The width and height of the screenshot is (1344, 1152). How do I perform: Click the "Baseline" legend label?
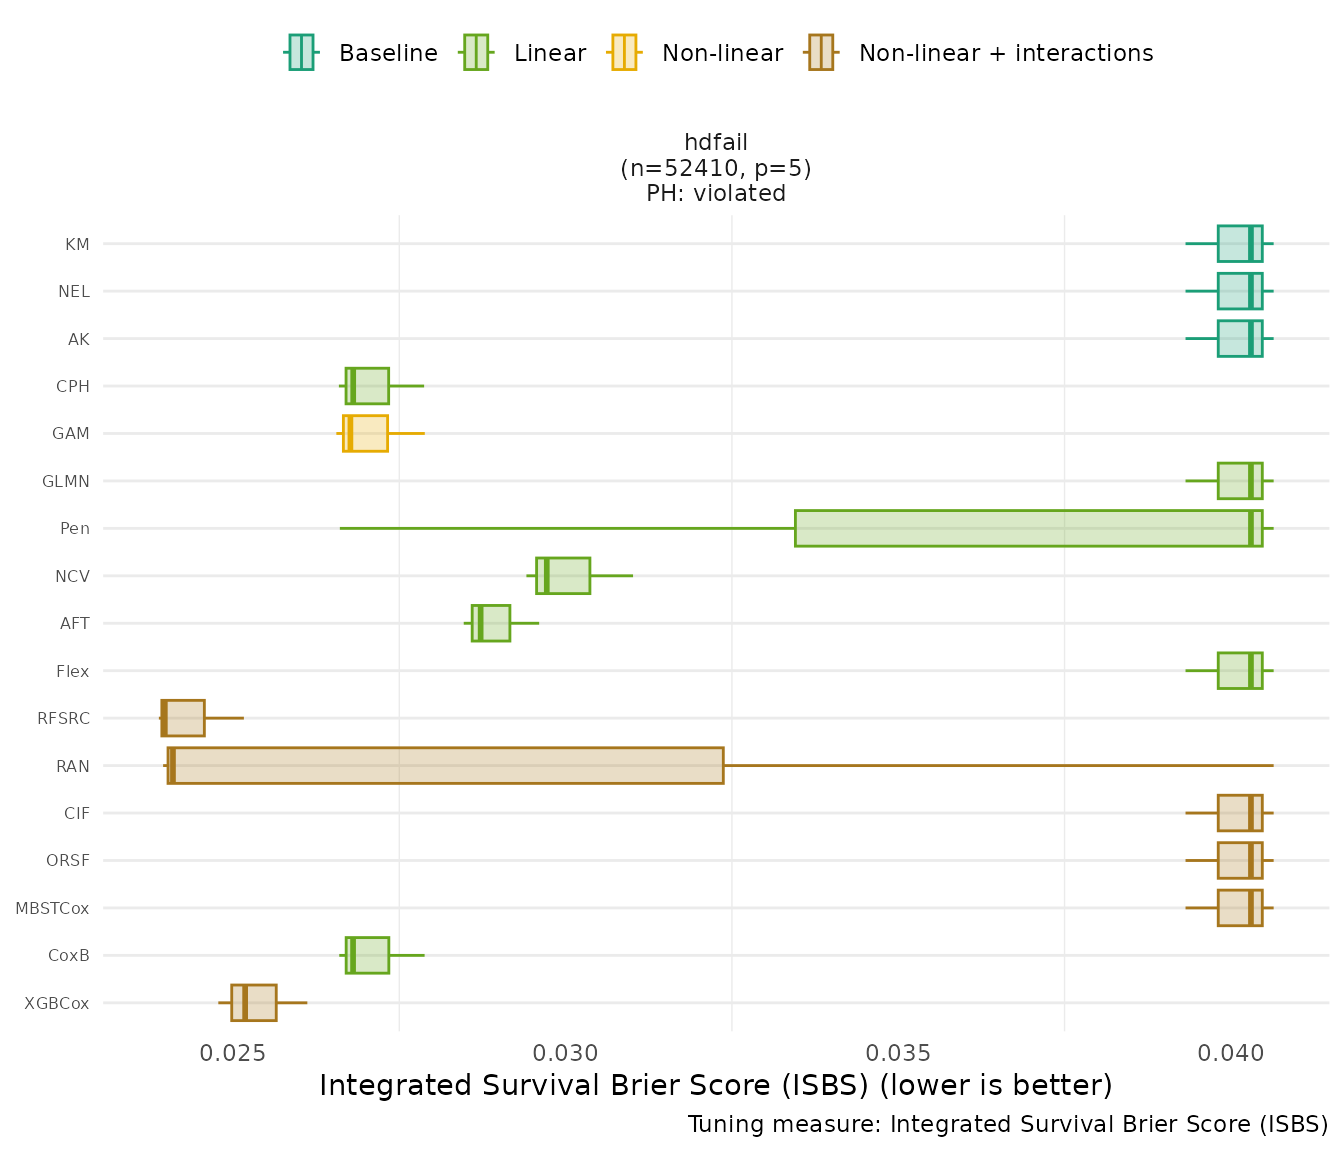(388, 53)
